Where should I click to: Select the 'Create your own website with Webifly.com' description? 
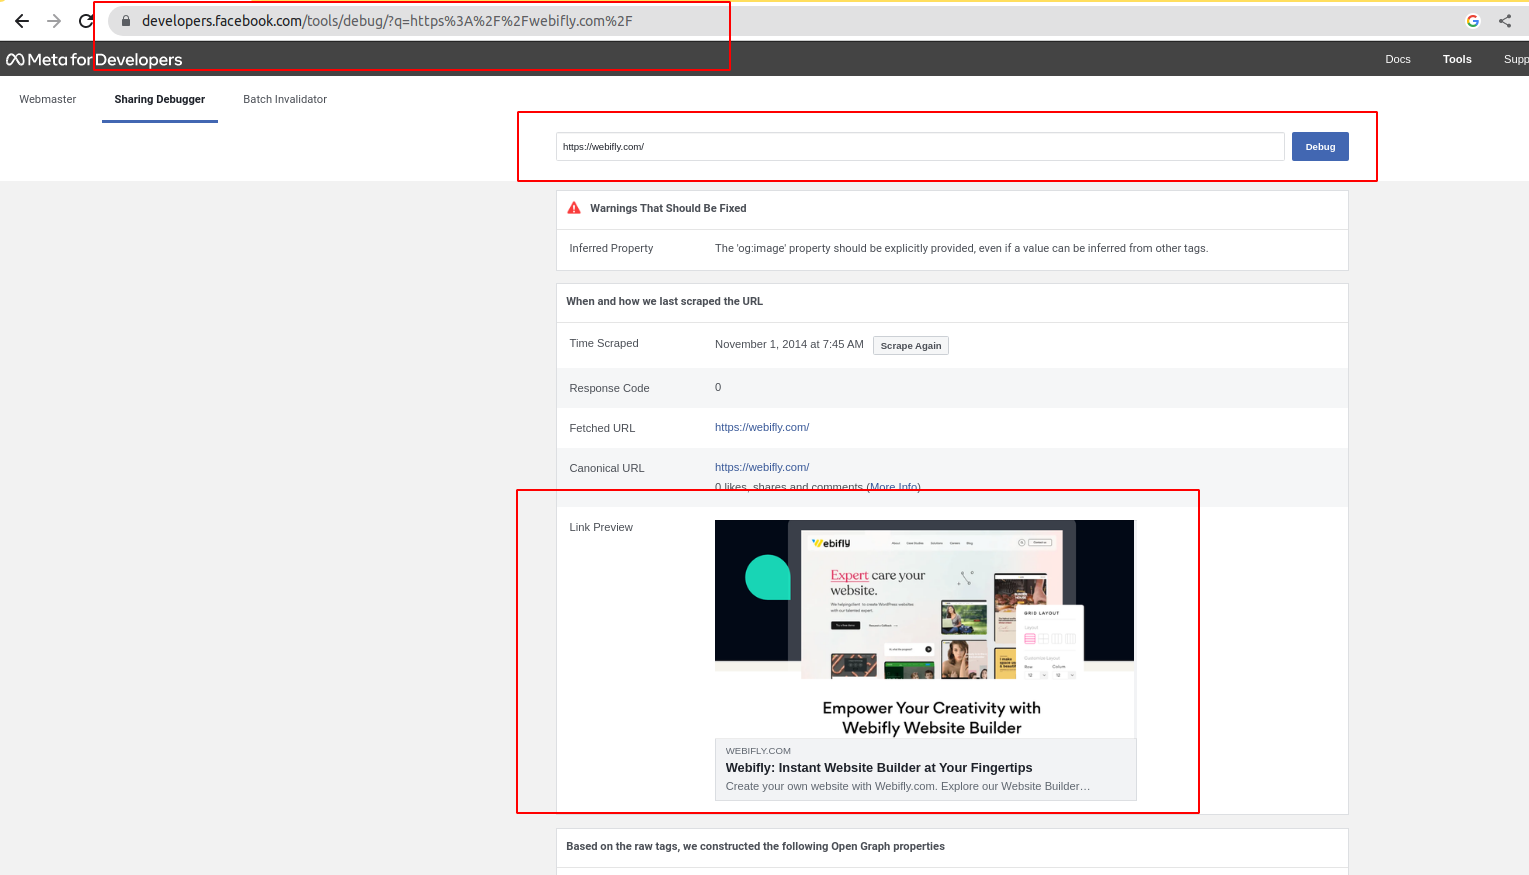pos(908,786)
